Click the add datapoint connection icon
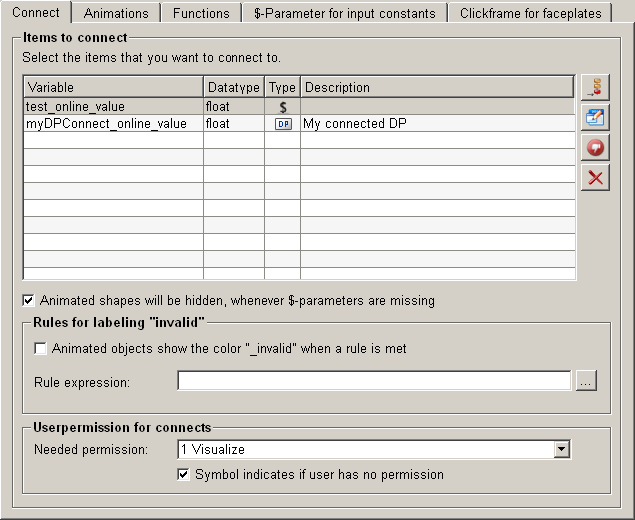The image size is (635, 520). click(x=595, y=88)
